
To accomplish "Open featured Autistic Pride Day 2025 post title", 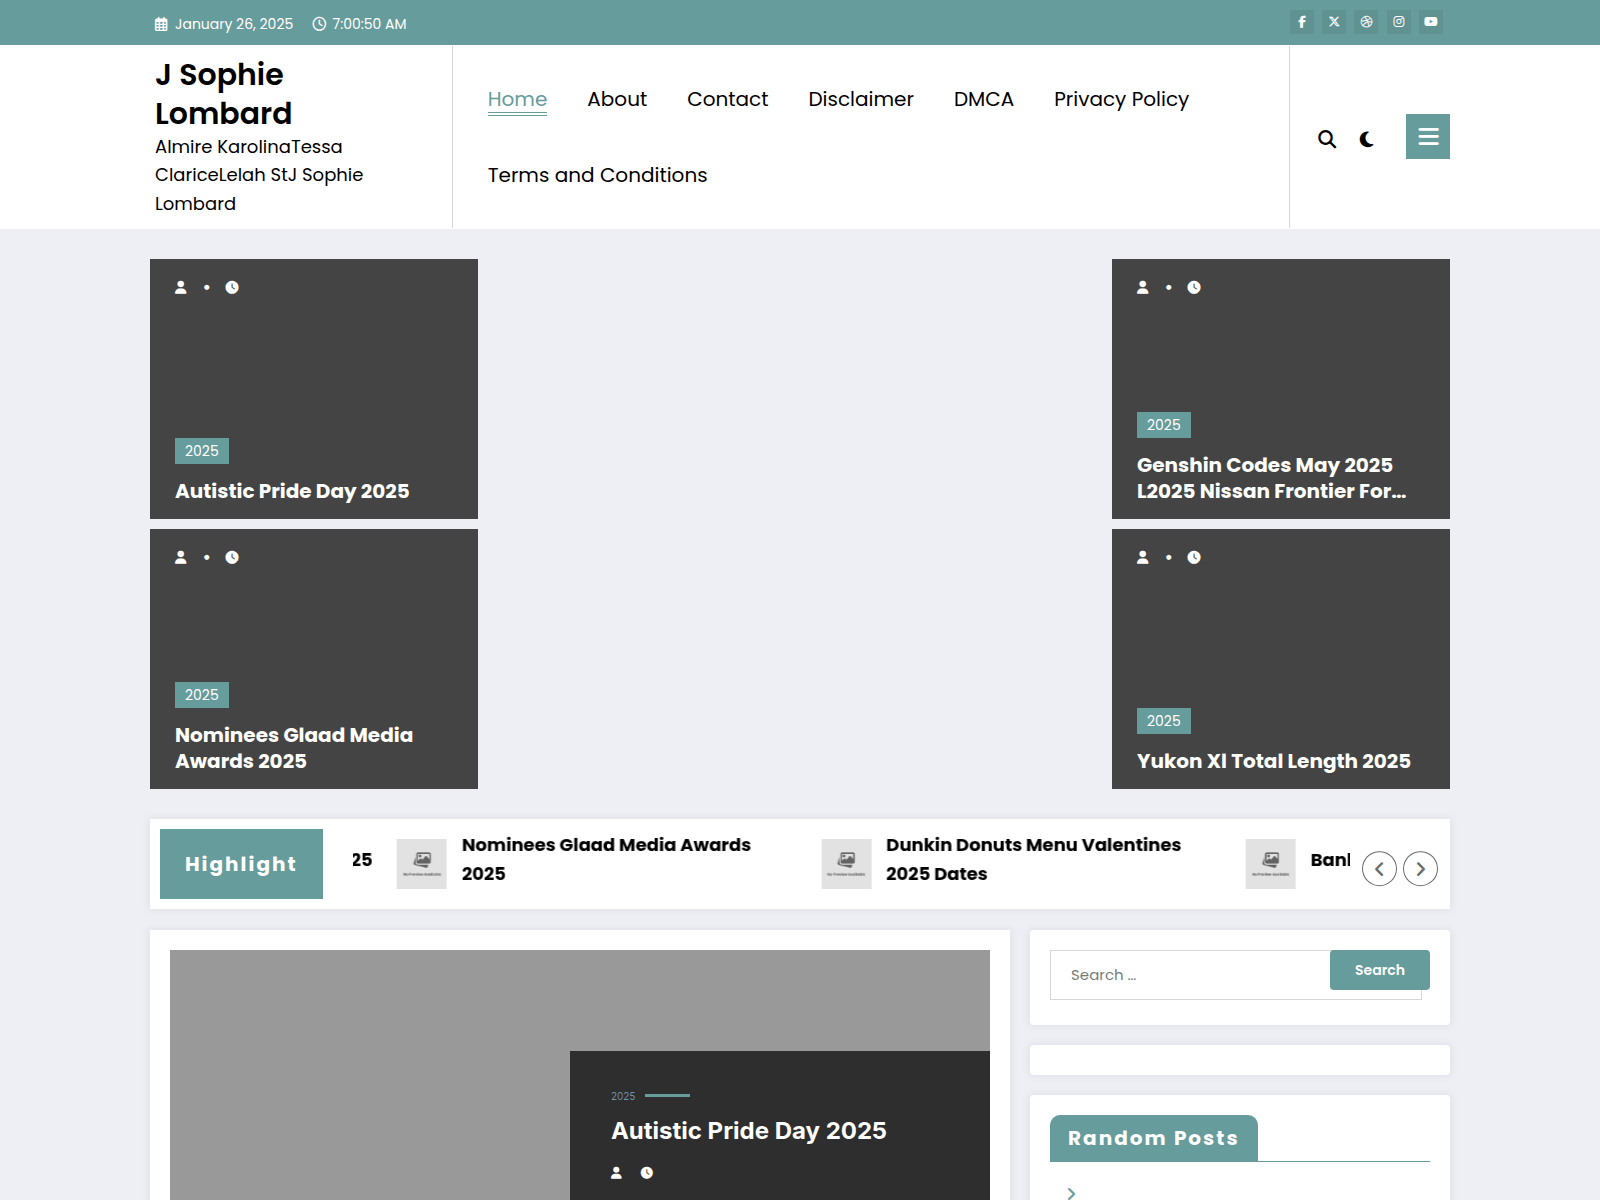I will point(749,1131).
